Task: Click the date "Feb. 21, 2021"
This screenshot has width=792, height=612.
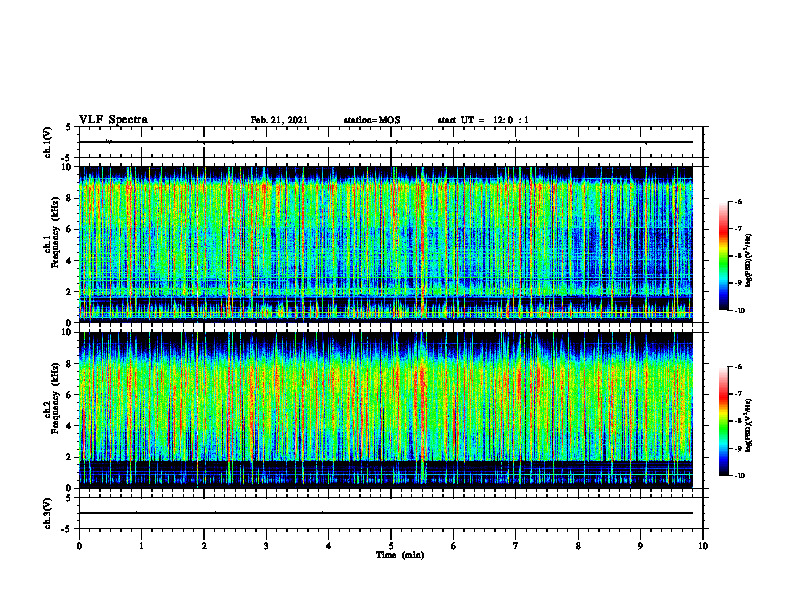Action: point(279,120)
